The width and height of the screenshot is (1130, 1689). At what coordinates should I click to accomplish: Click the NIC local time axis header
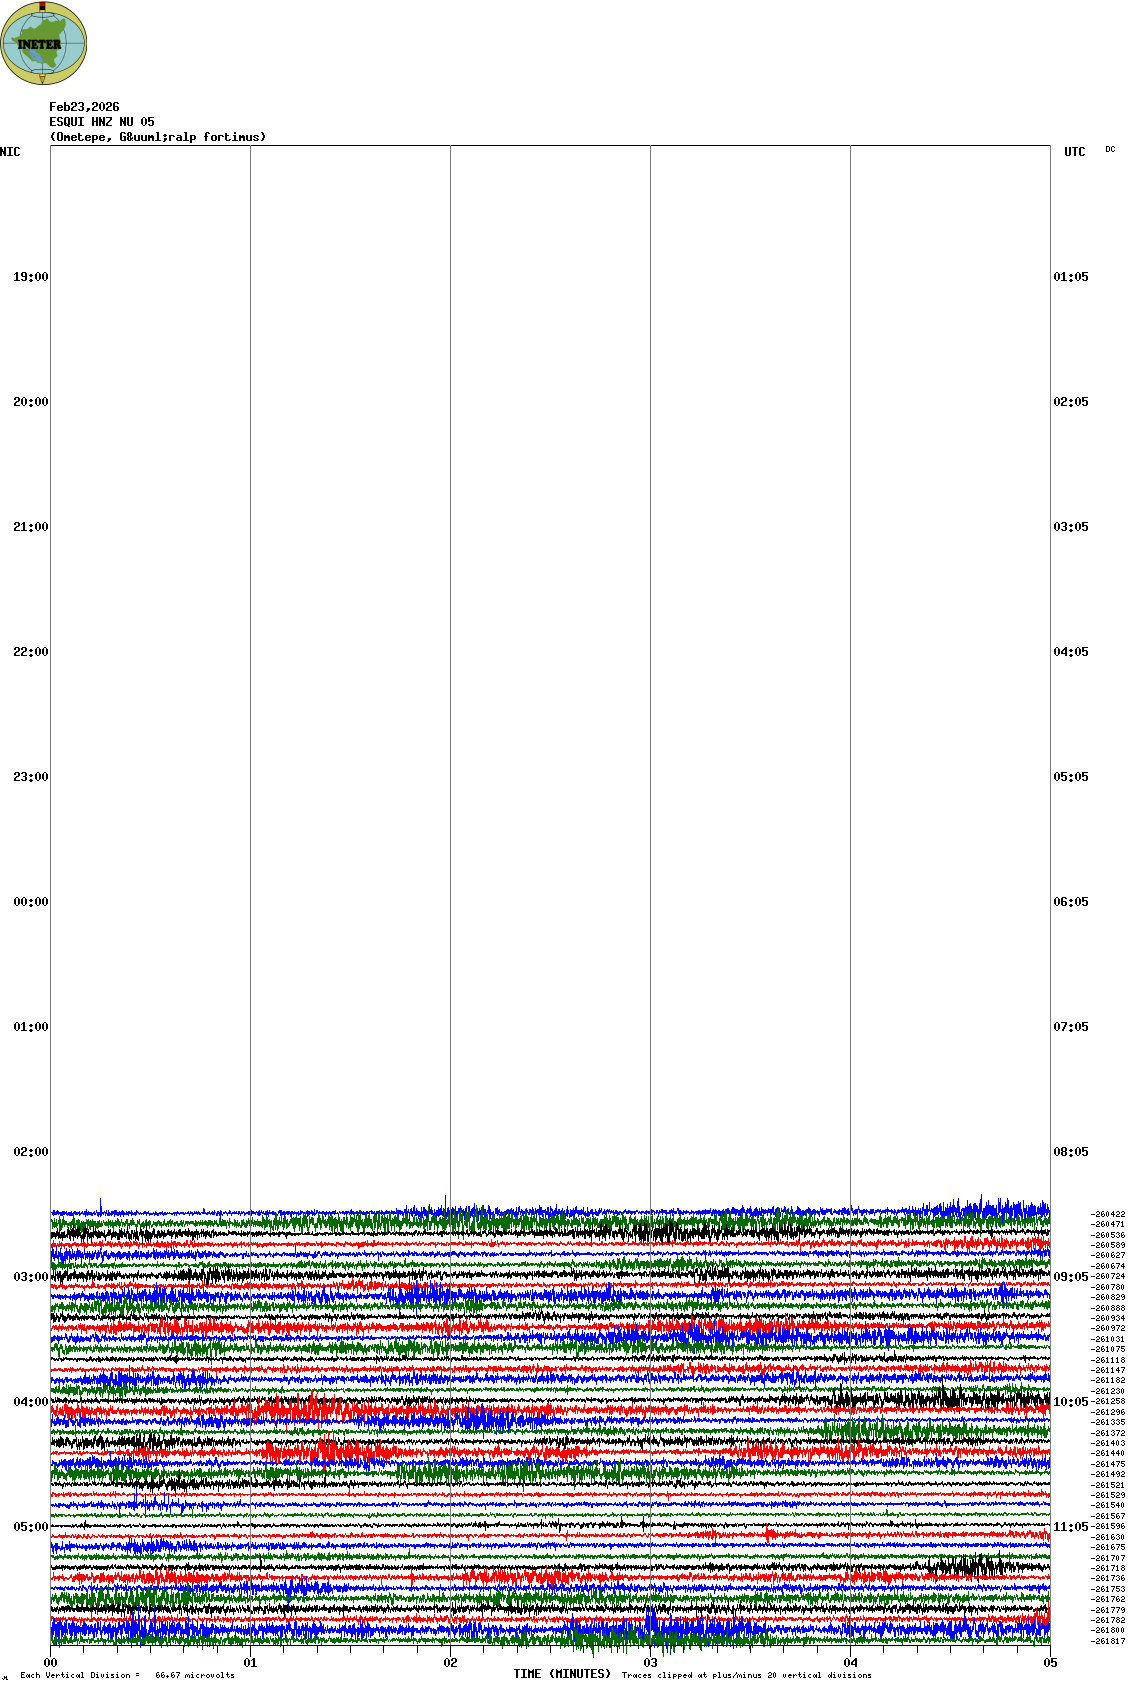[x=10, y=152]
